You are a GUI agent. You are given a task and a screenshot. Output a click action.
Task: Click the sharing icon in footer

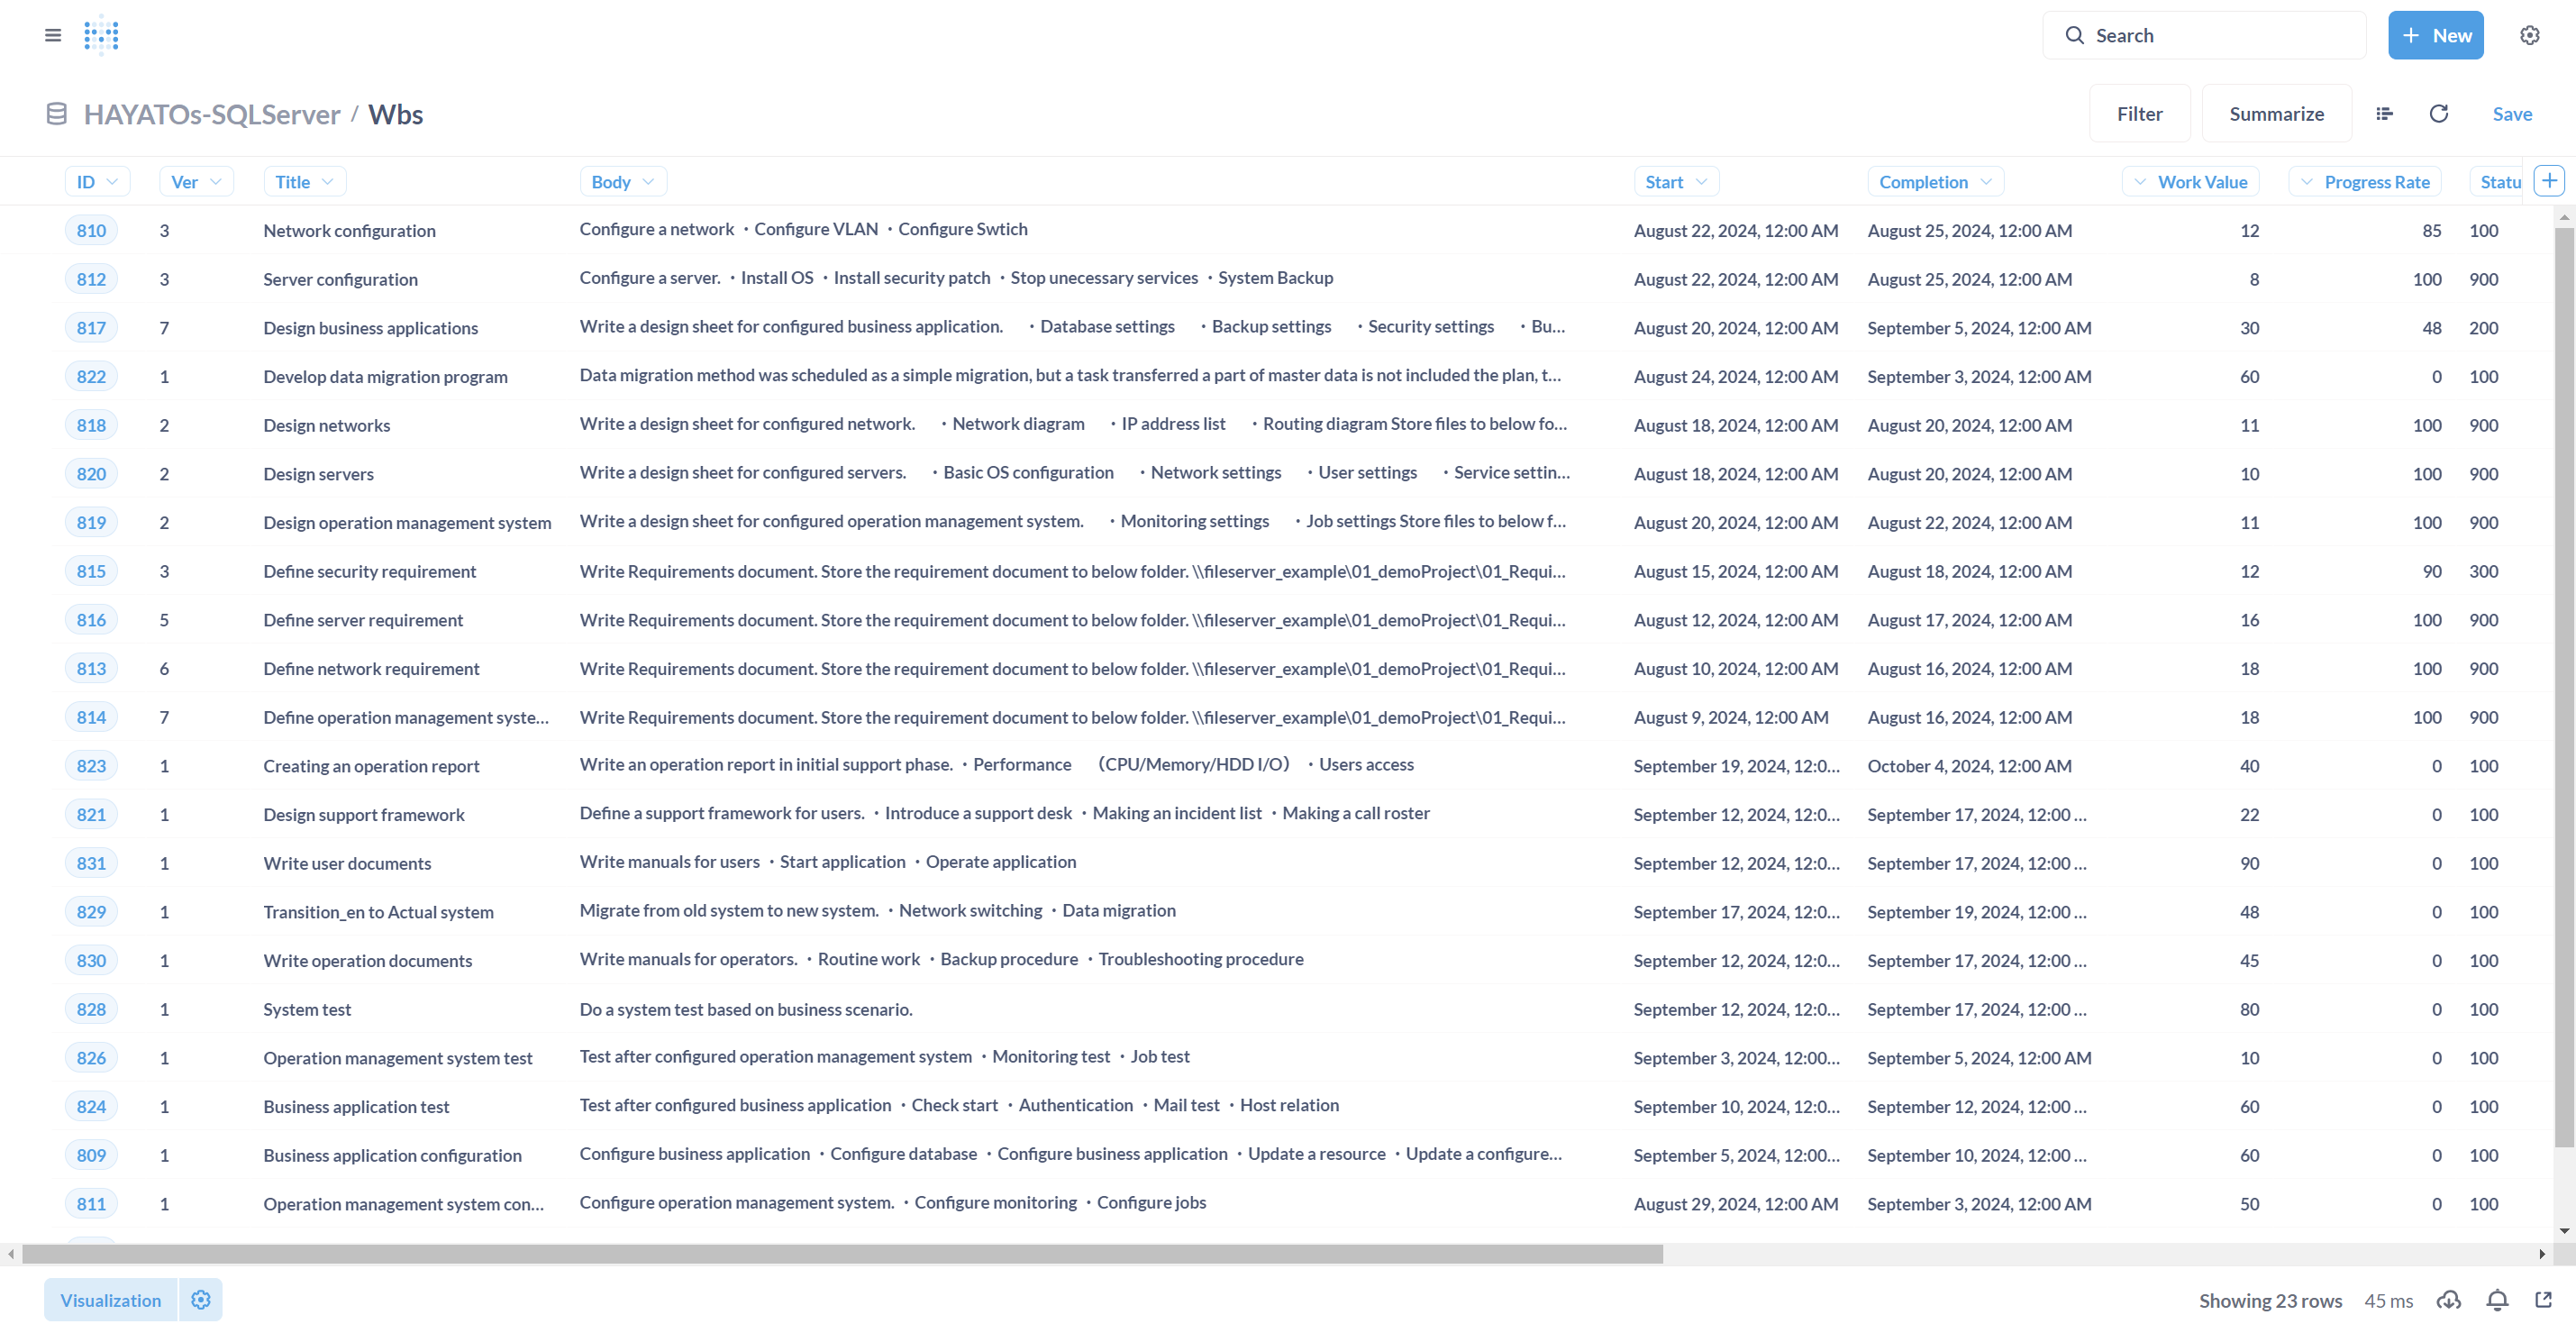(2543, 1300)
